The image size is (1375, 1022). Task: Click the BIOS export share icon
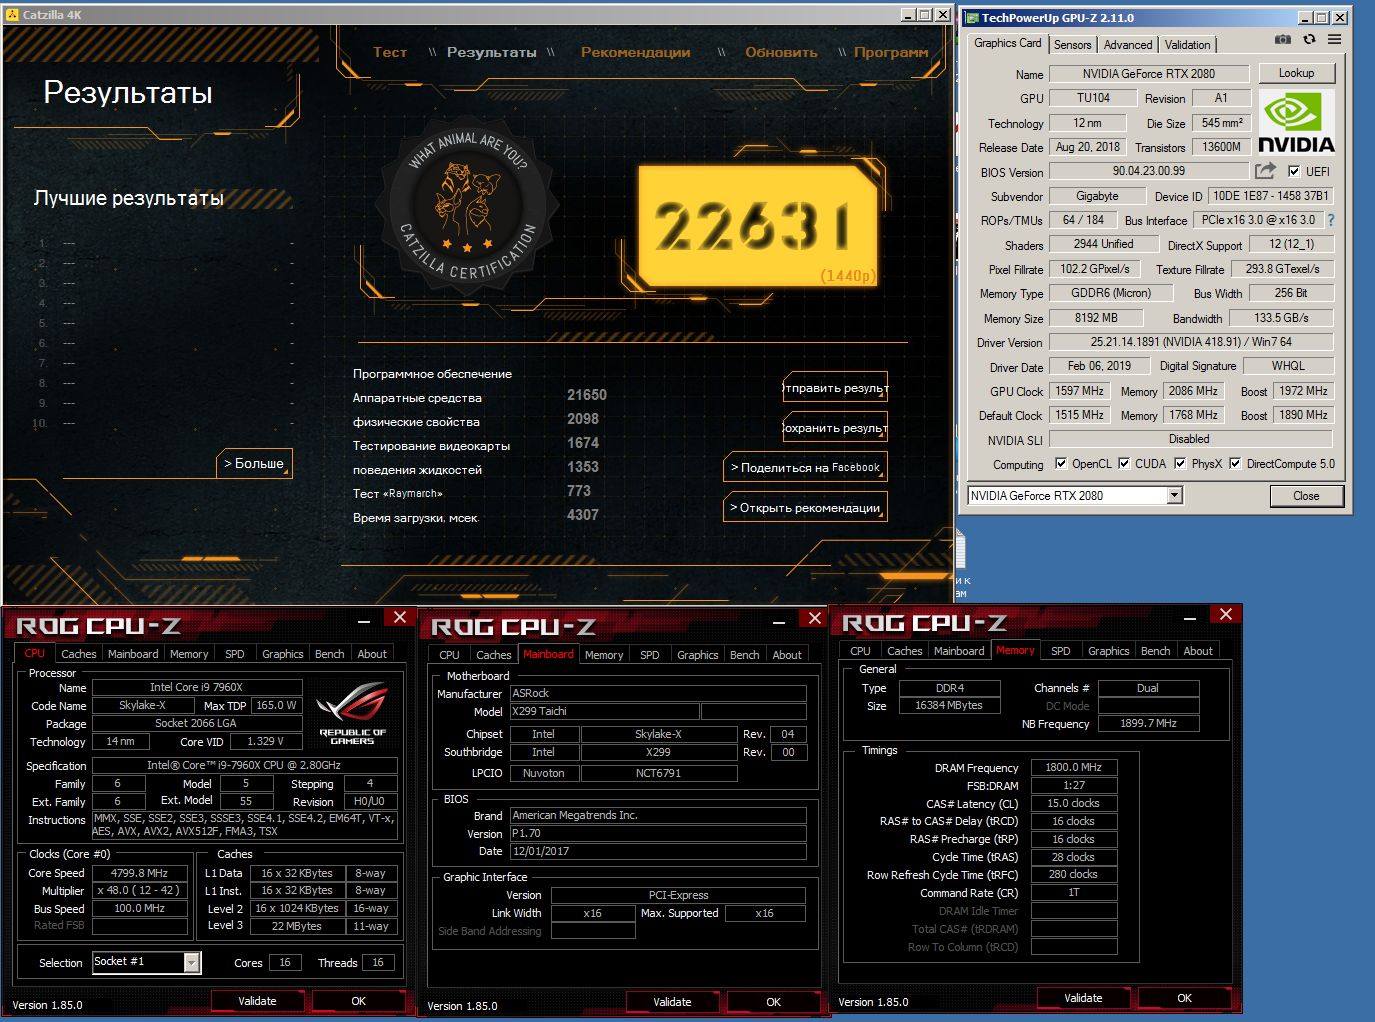point(1265,171)
